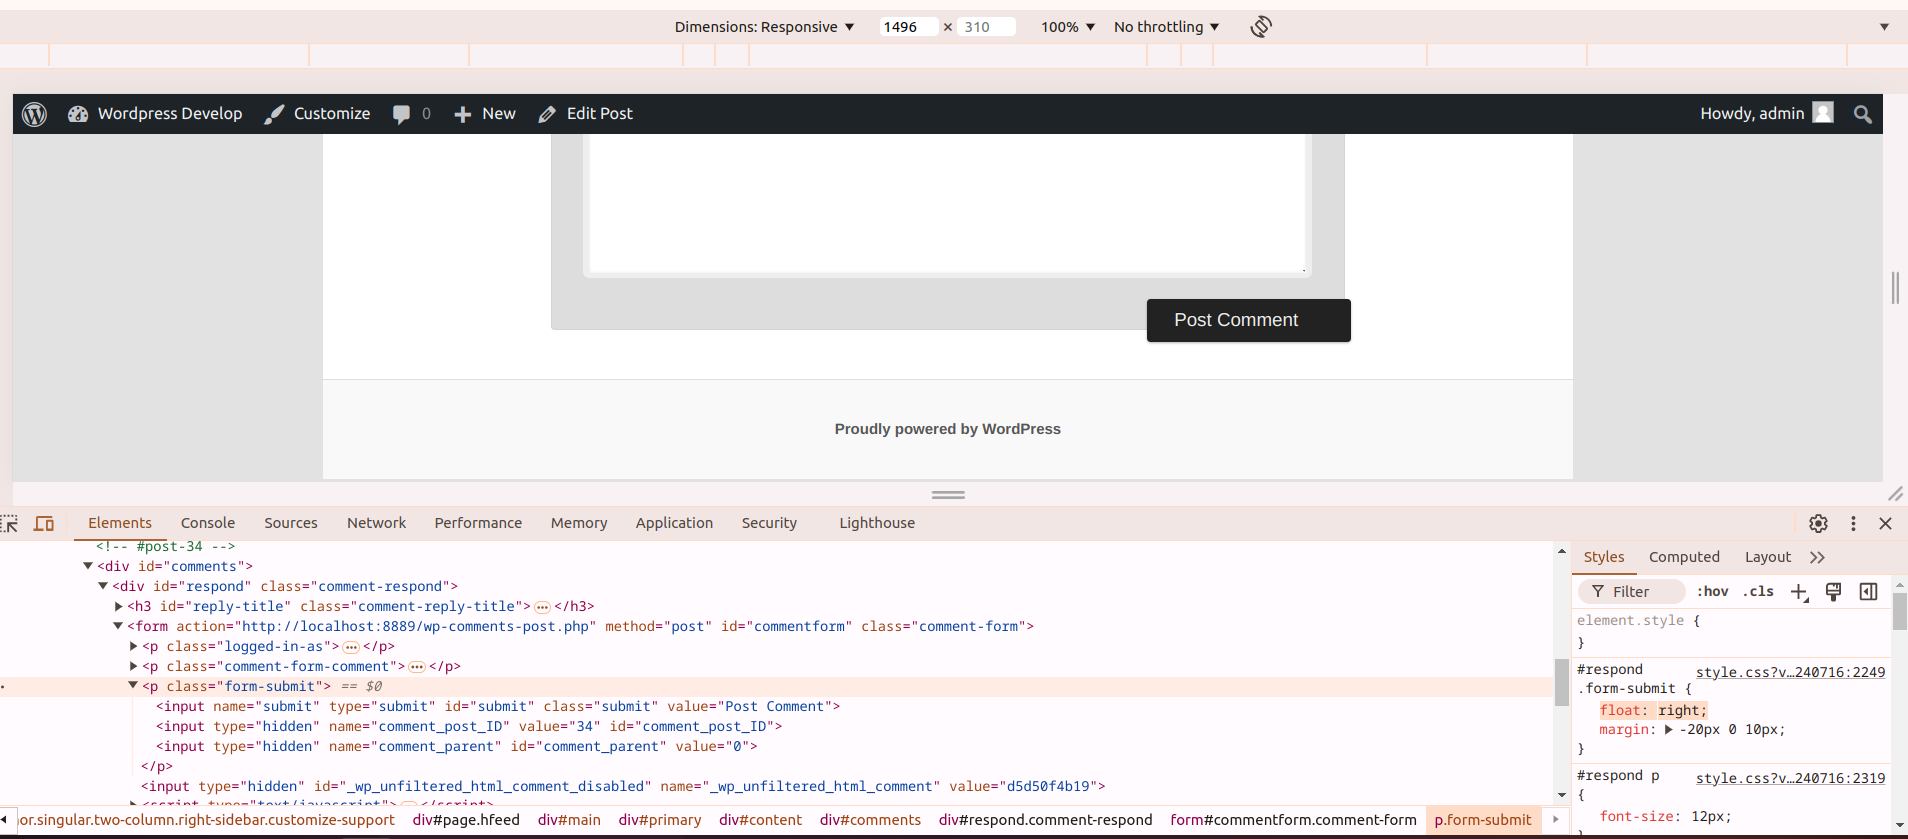The width and height of the screenshot is (1908, 839).
Task: Switch to the Memory tab
Action: [579, 523]
